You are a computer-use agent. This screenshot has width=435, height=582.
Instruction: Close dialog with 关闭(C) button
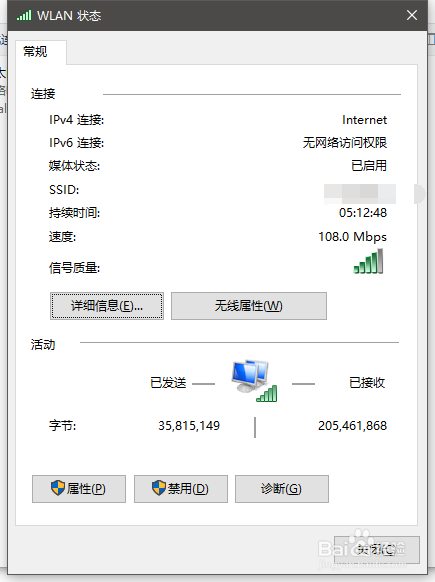coord(377,550)
